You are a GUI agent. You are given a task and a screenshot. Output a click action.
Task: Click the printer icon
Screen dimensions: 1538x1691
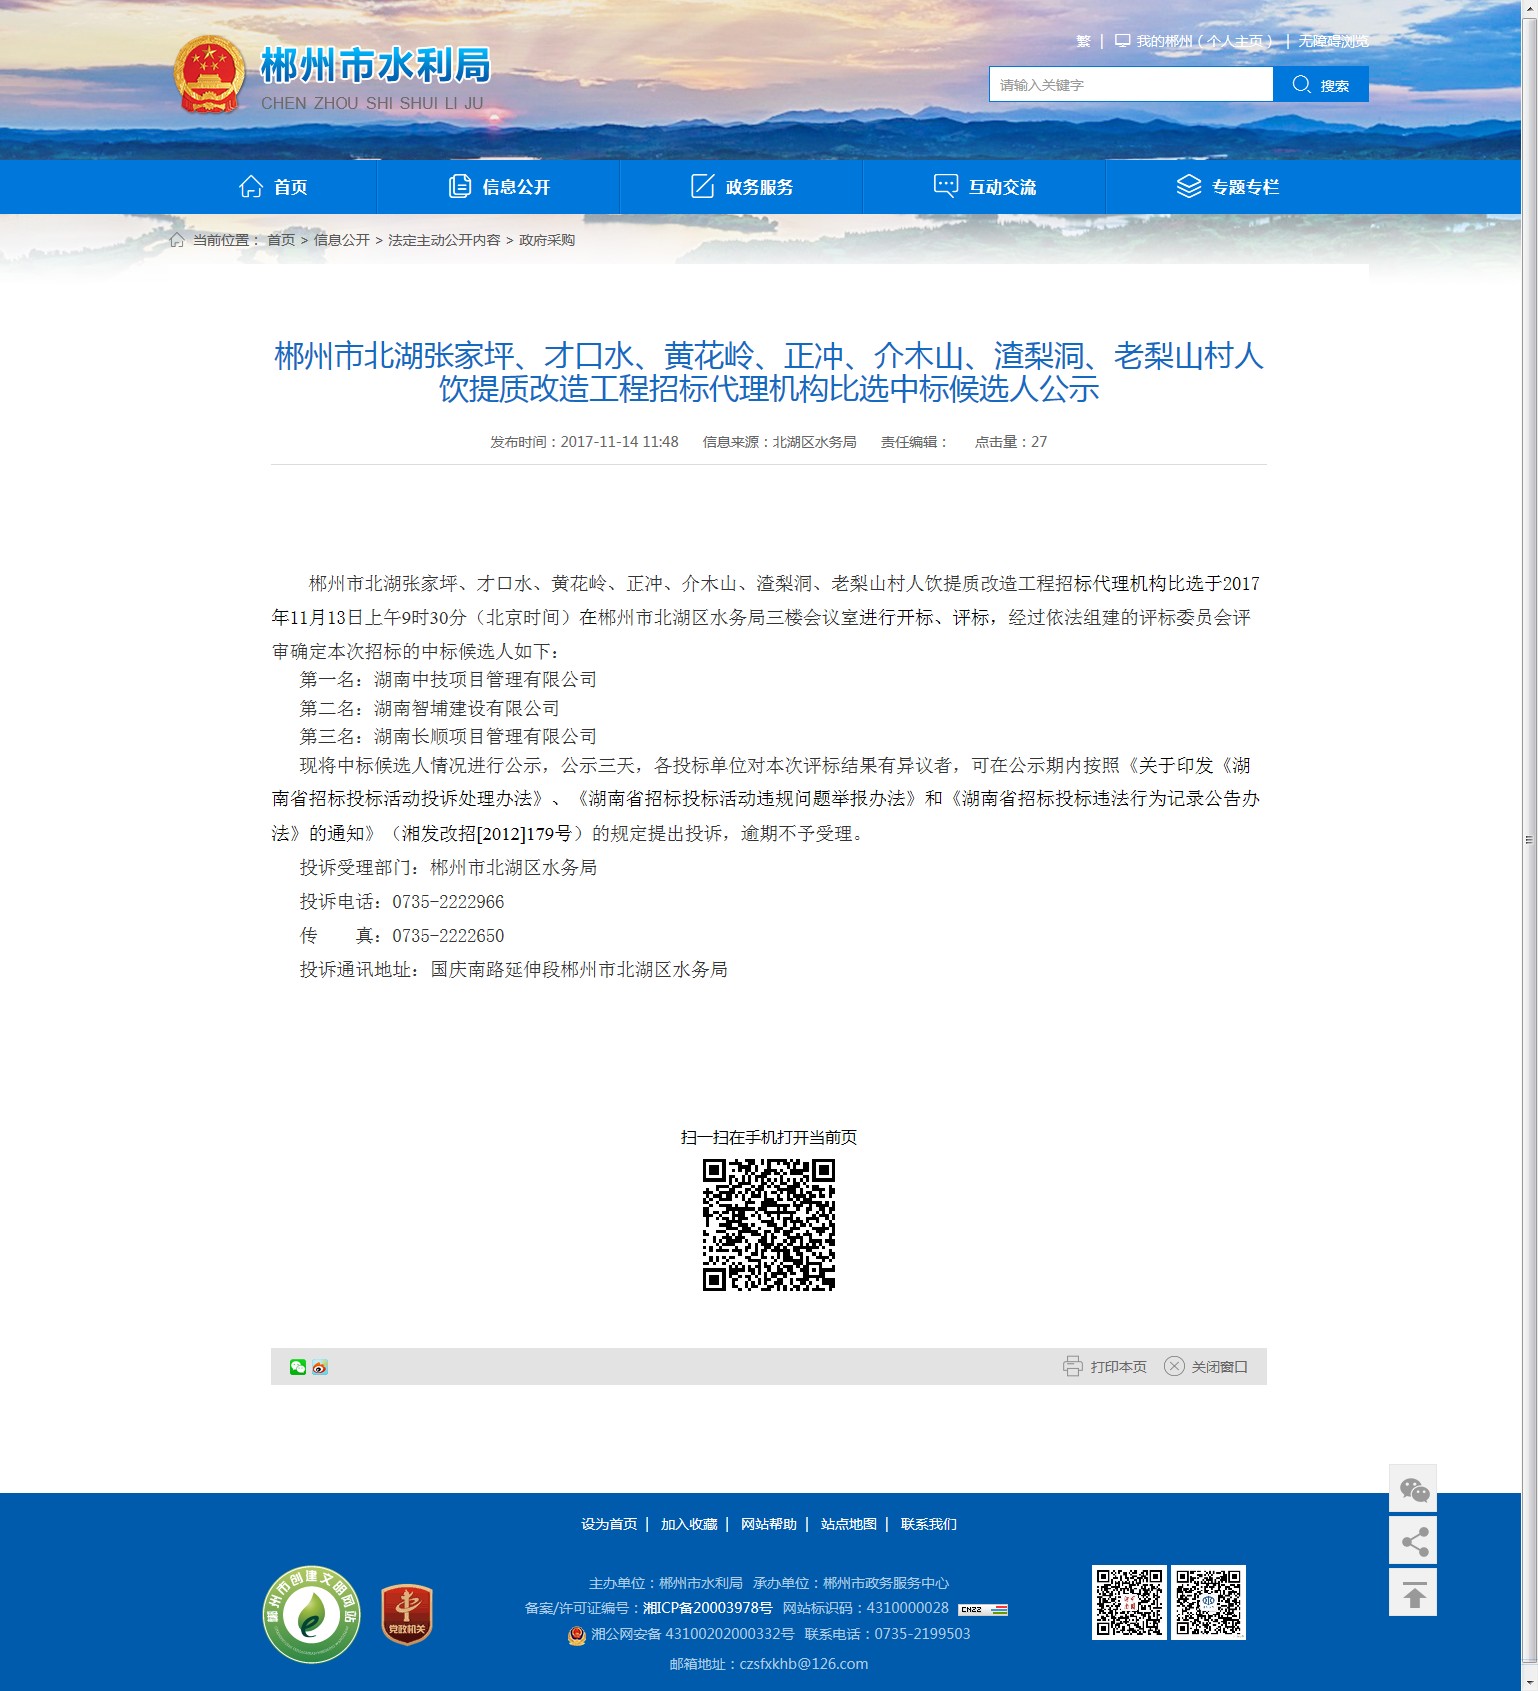1072,1366
